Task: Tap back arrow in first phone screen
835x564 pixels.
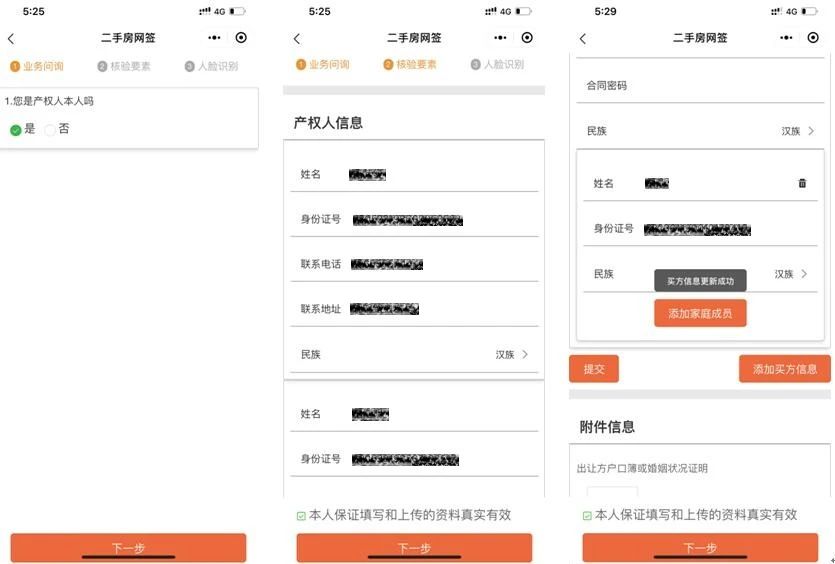Action: 11,38
